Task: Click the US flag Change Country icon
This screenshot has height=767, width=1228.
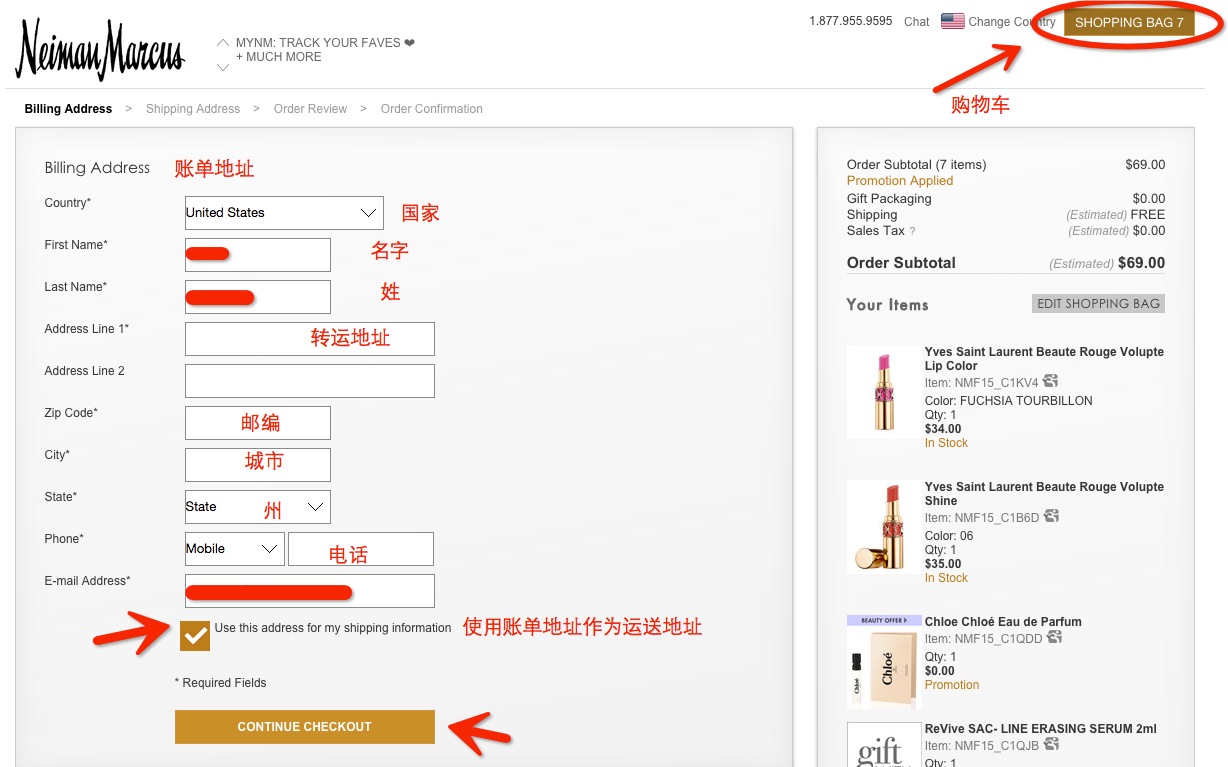Action: [953, 21]
